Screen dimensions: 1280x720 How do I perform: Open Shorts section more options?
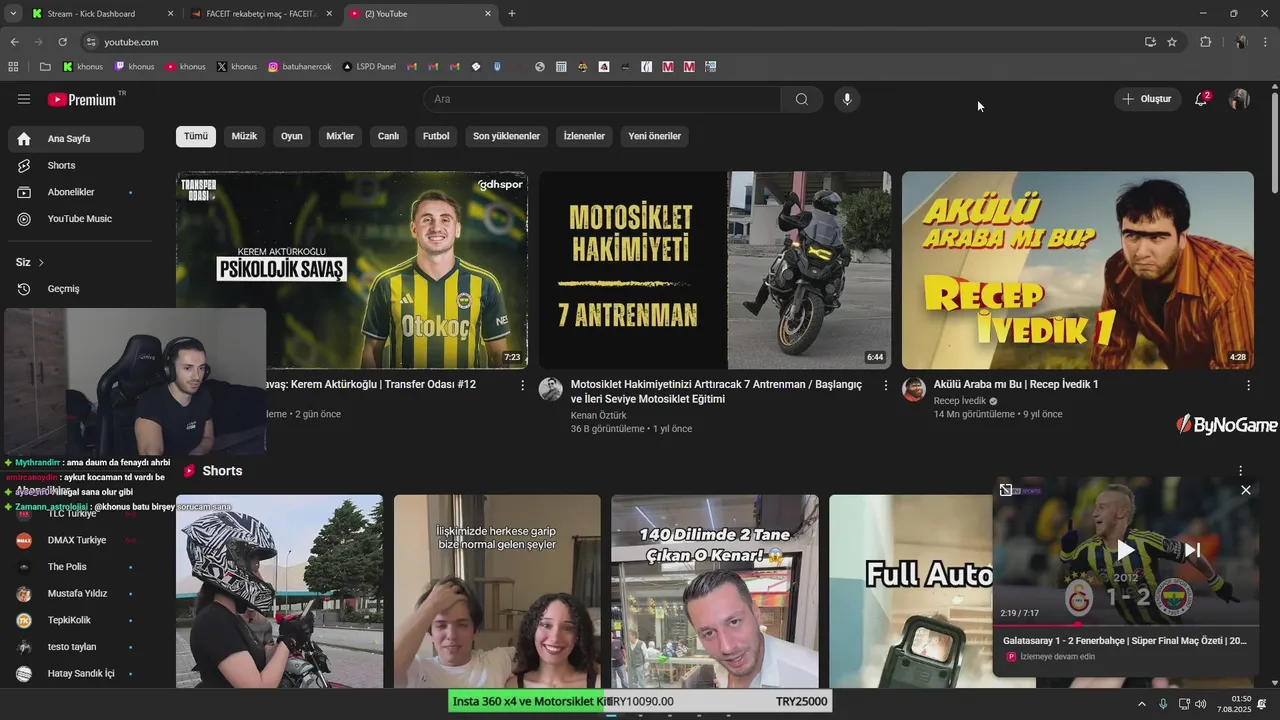pyautogui.click(x=1241, y=471)
